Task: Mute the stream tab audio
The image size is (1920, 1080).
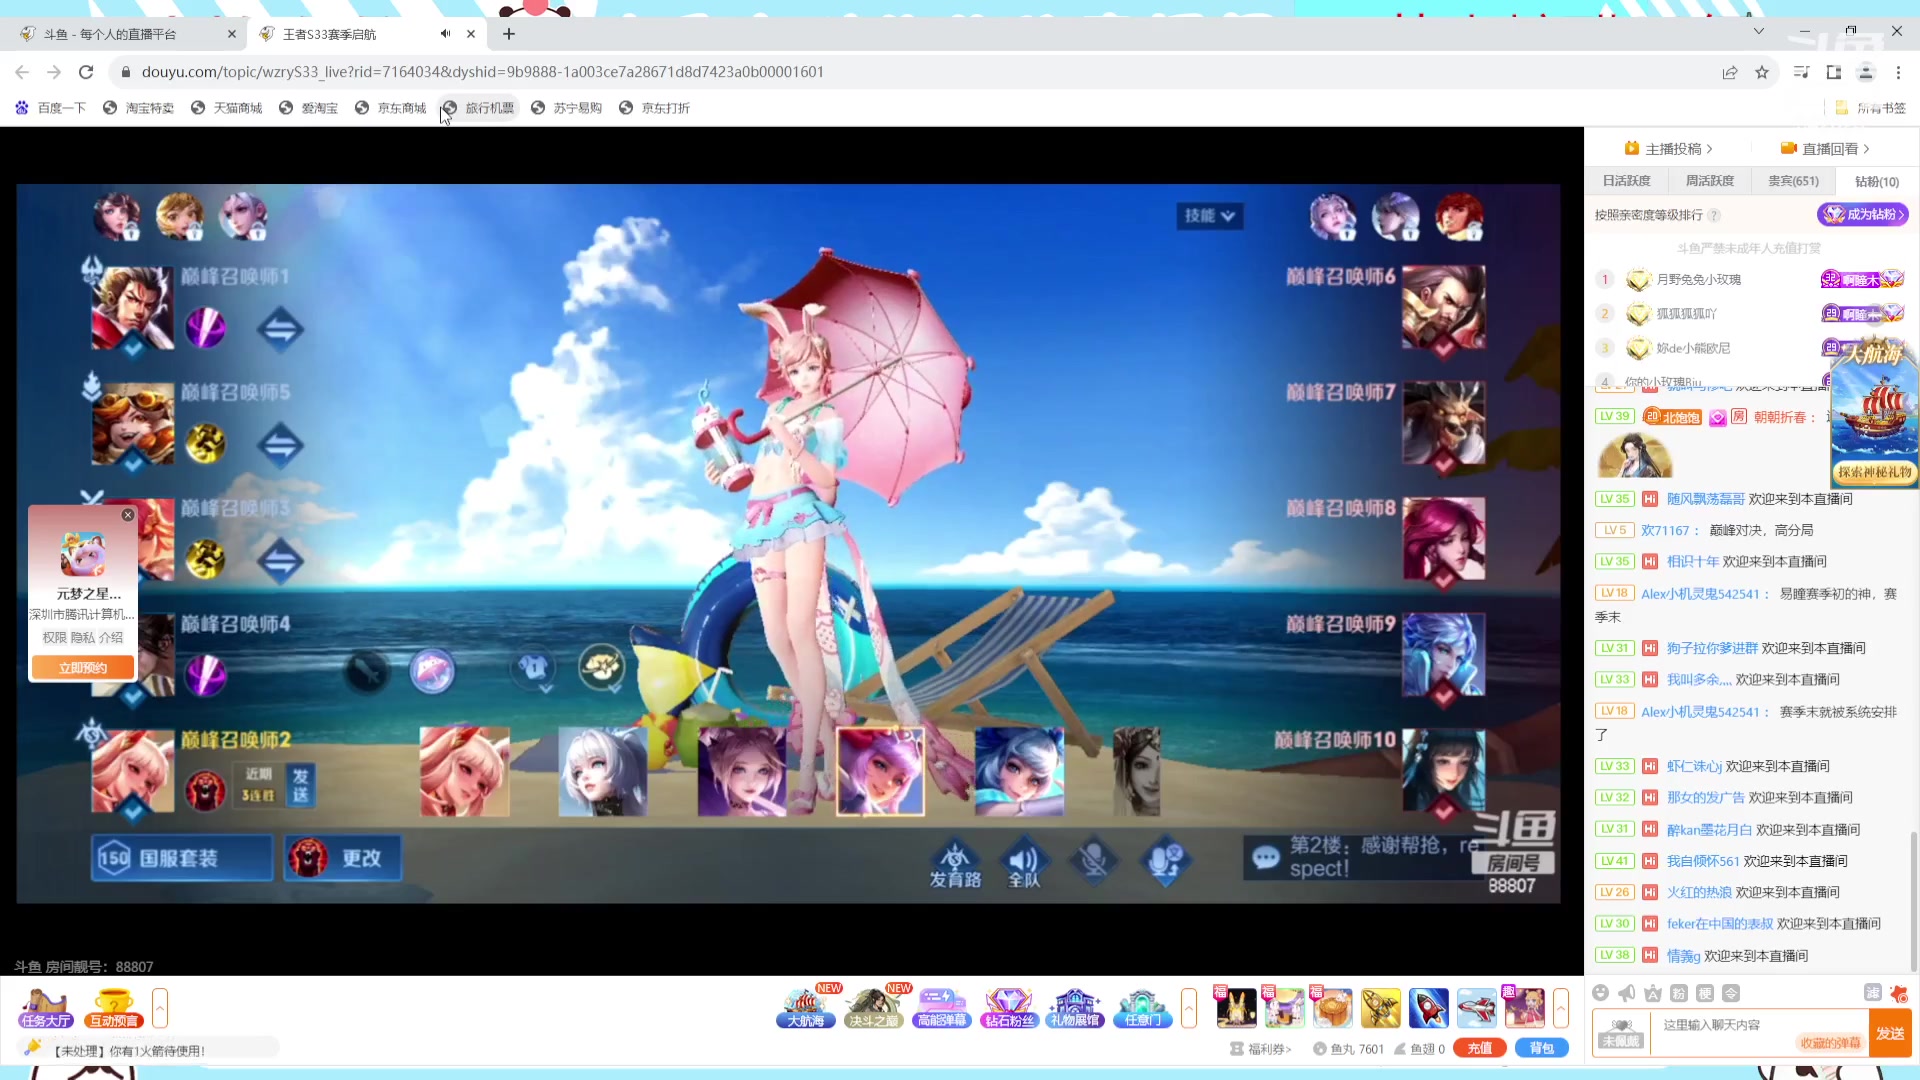Action: (x=446, y=34)
